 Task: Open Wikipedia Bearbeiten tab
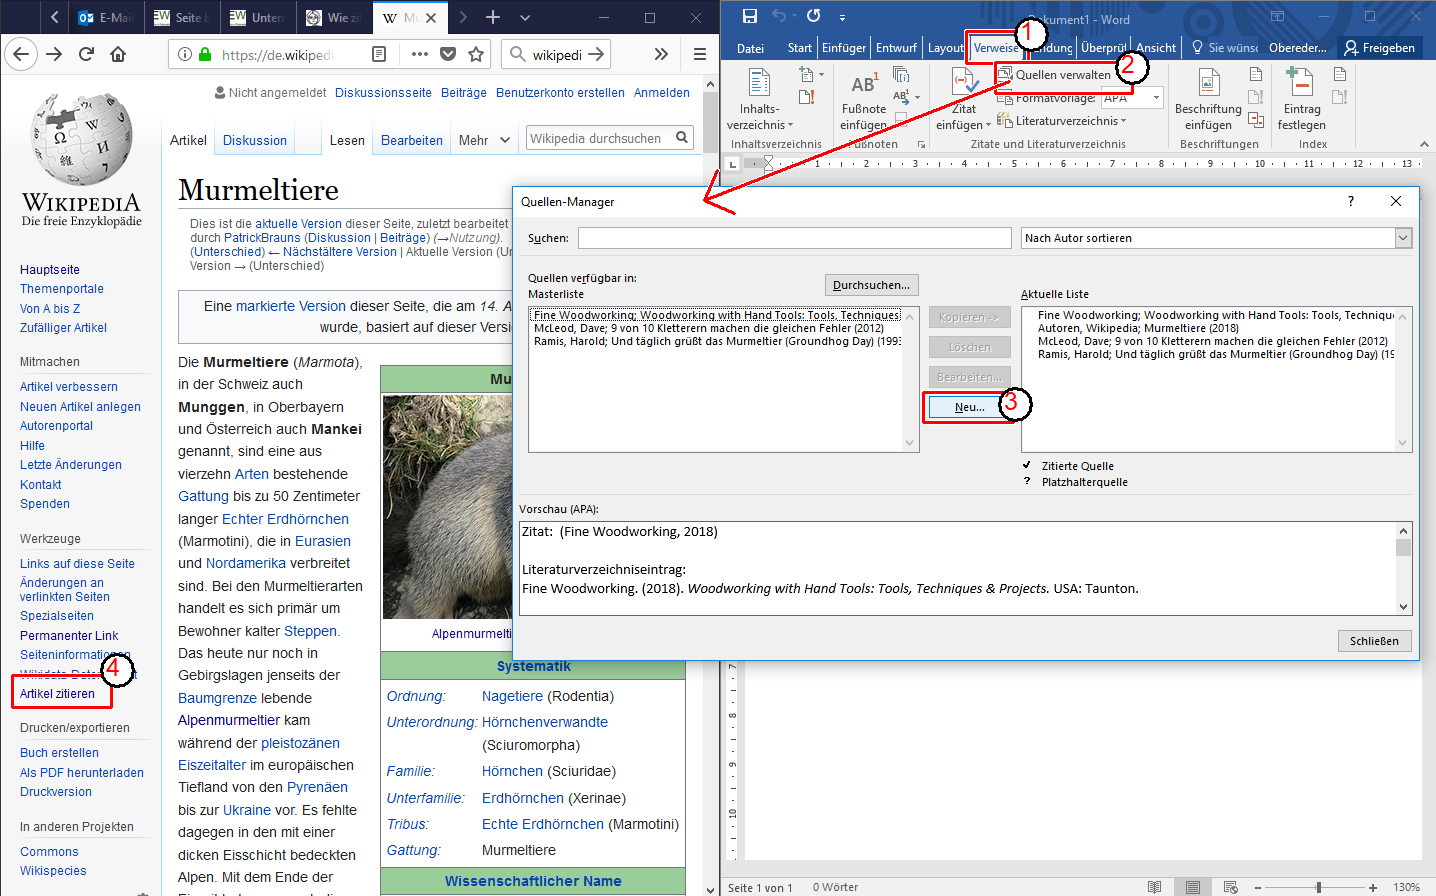point(412,140)
